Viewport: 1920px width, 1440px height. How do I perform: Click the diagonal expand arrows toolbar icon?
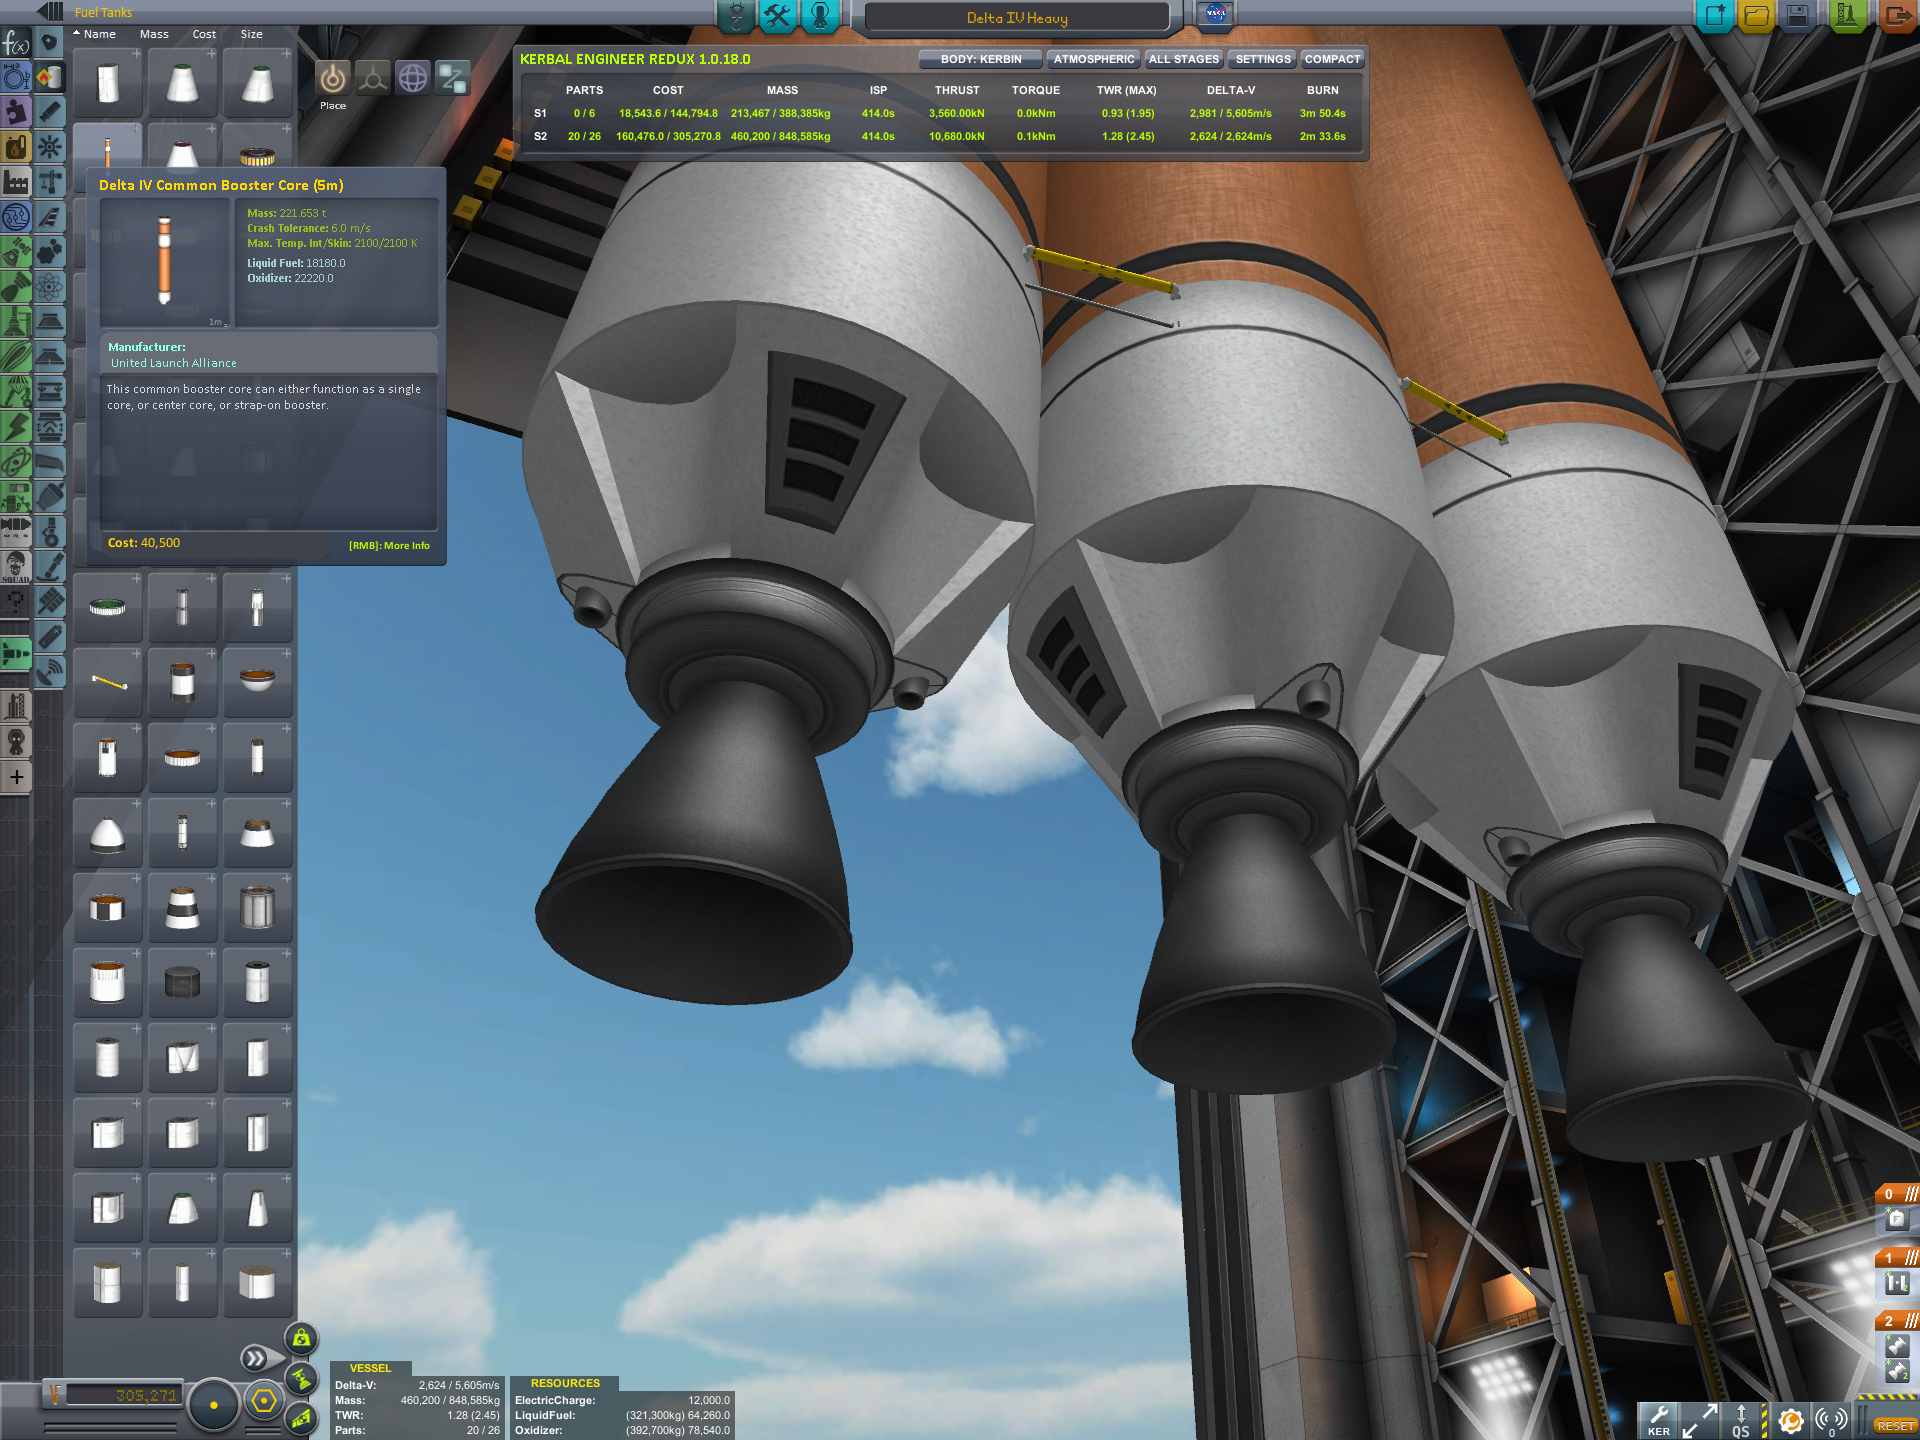[1700, 1420]
